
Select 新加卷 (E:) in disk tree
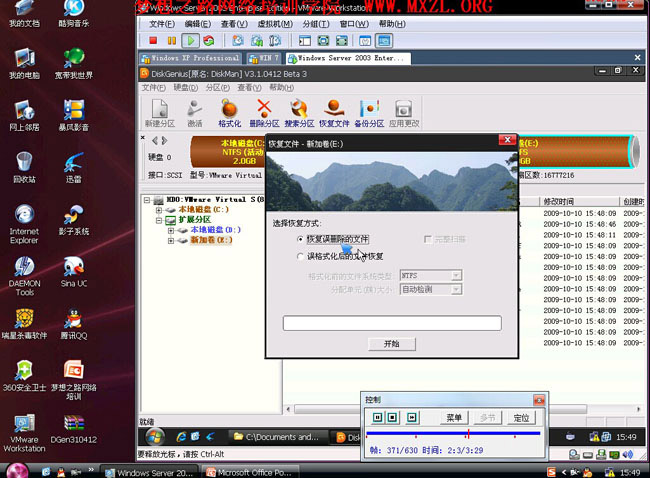click(211, 240)
